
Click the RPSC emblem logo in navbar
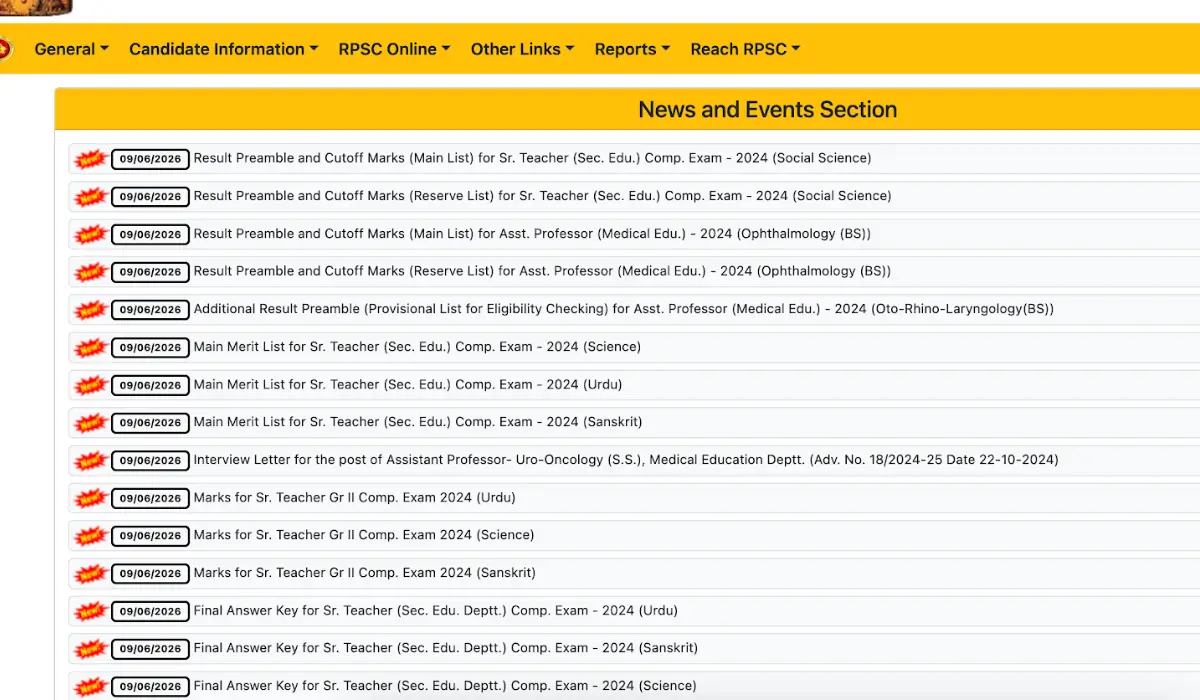click(x=5, y=48)
